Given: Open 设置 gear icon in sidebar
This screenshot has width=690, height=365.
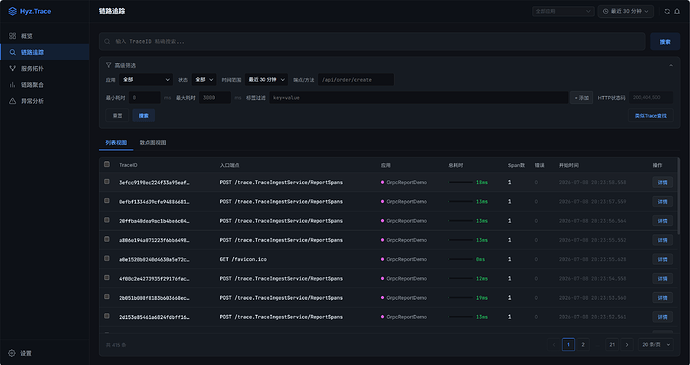Looking at the screenshot, I should 12,353.
